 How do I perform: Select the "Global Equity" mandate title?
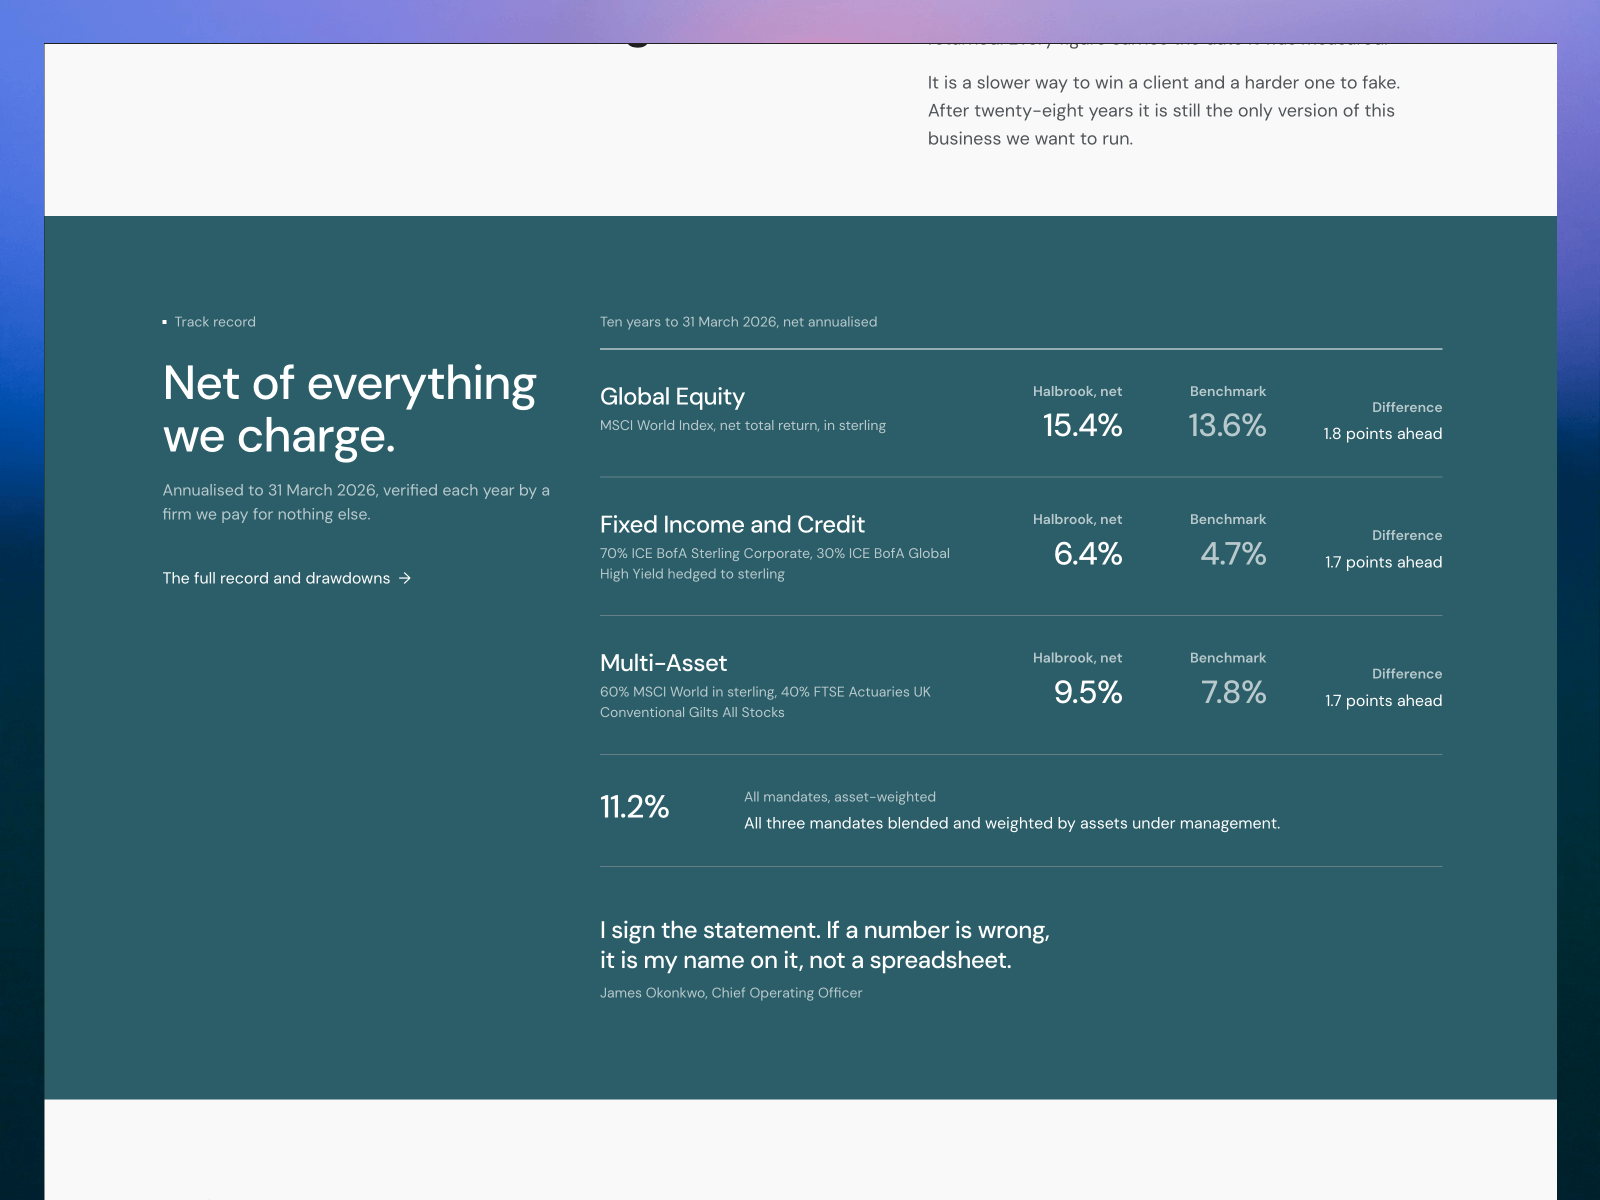pos(672,397)
